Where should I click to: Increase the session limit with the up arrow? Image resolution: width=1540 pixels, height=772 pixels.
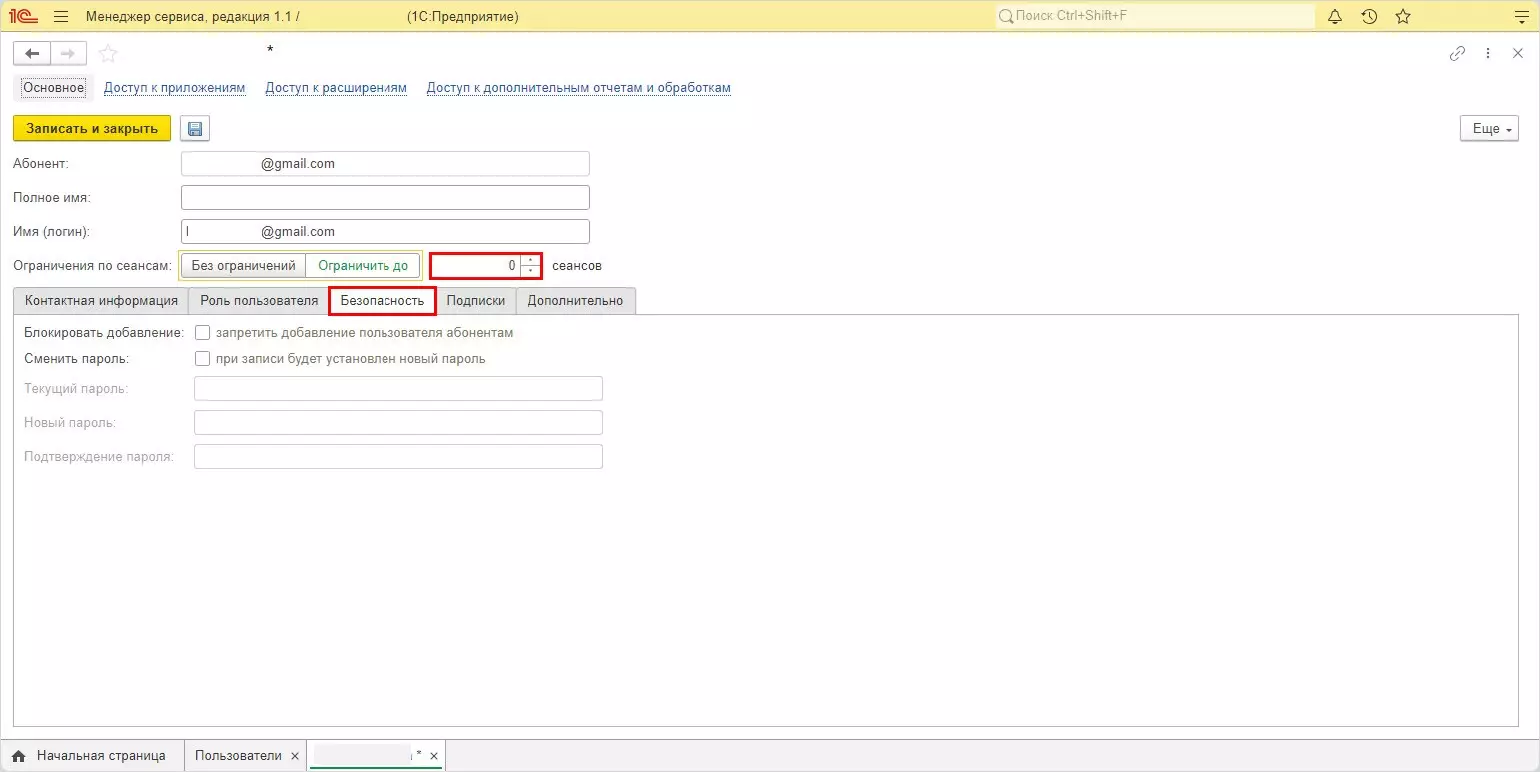530,260
